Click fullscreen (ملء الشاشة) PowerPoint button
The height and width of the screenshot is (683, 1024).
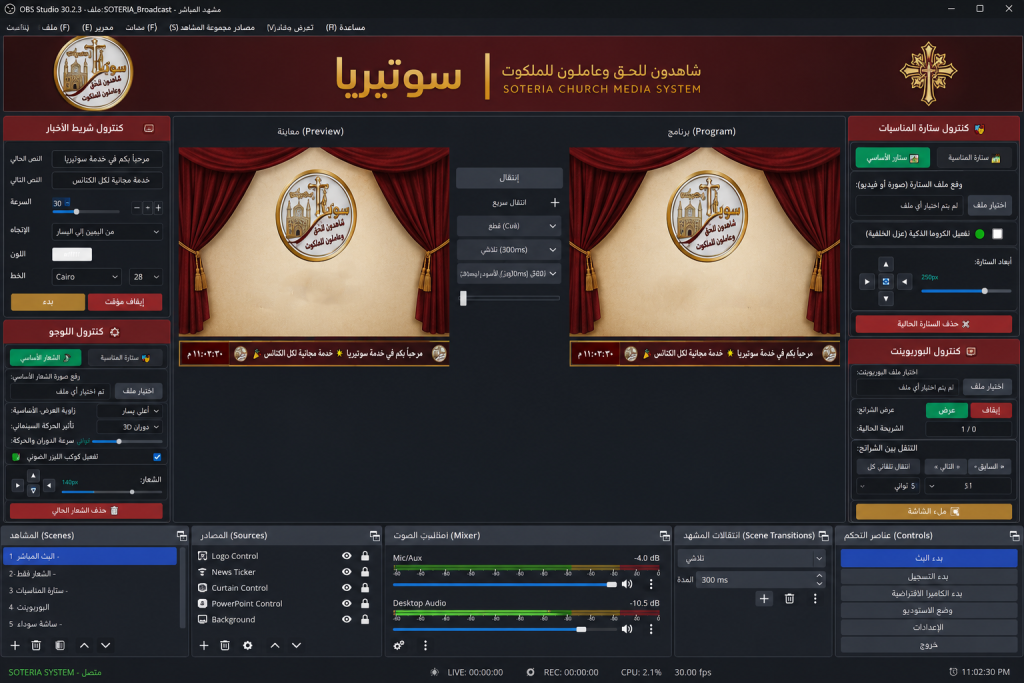click(934, 511)
